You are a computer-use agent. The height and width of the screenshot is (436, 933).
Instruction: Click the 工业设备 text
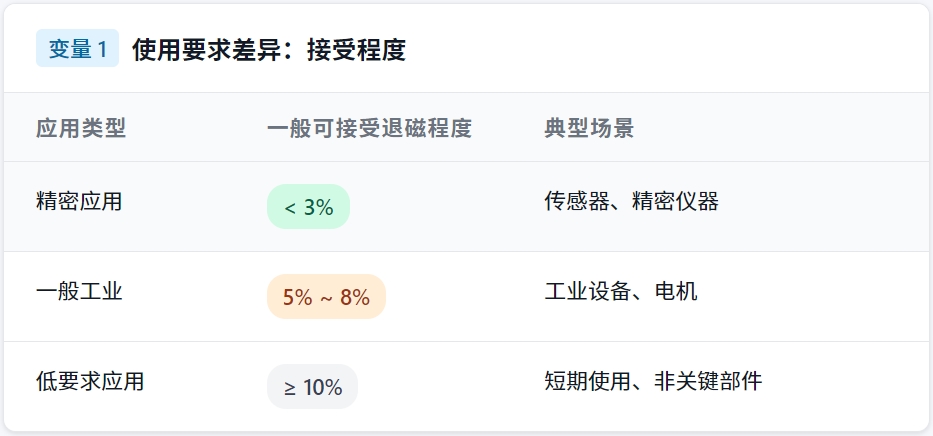coord(588,291)
